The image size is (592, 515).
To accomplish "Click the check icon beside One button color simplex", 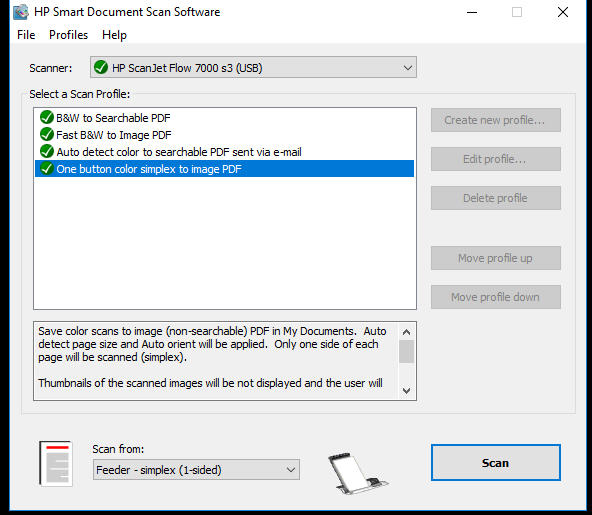I will 47,168.
